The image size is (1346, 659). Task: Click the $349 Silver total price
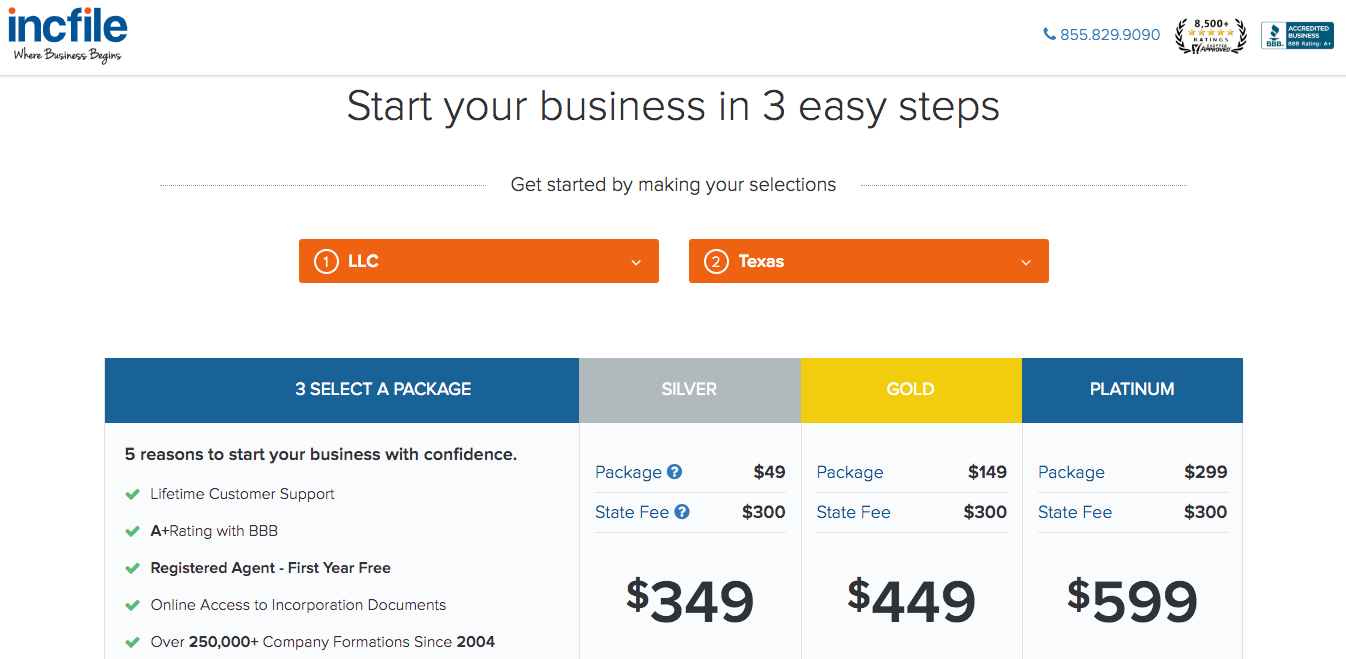(x=690, y=601)
